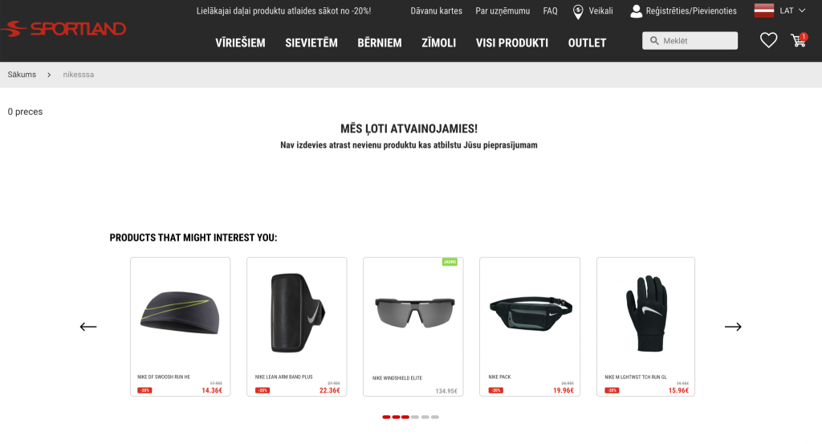
Task: Click the search magnifier icon
Action: (654, 41)
